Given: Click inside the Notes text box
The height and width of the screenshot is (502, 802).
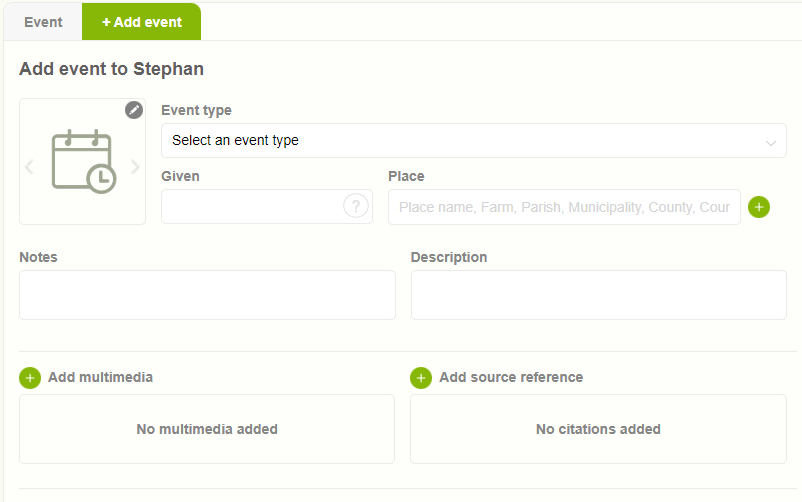Looking at the screenshot, I should coord(207,295).
